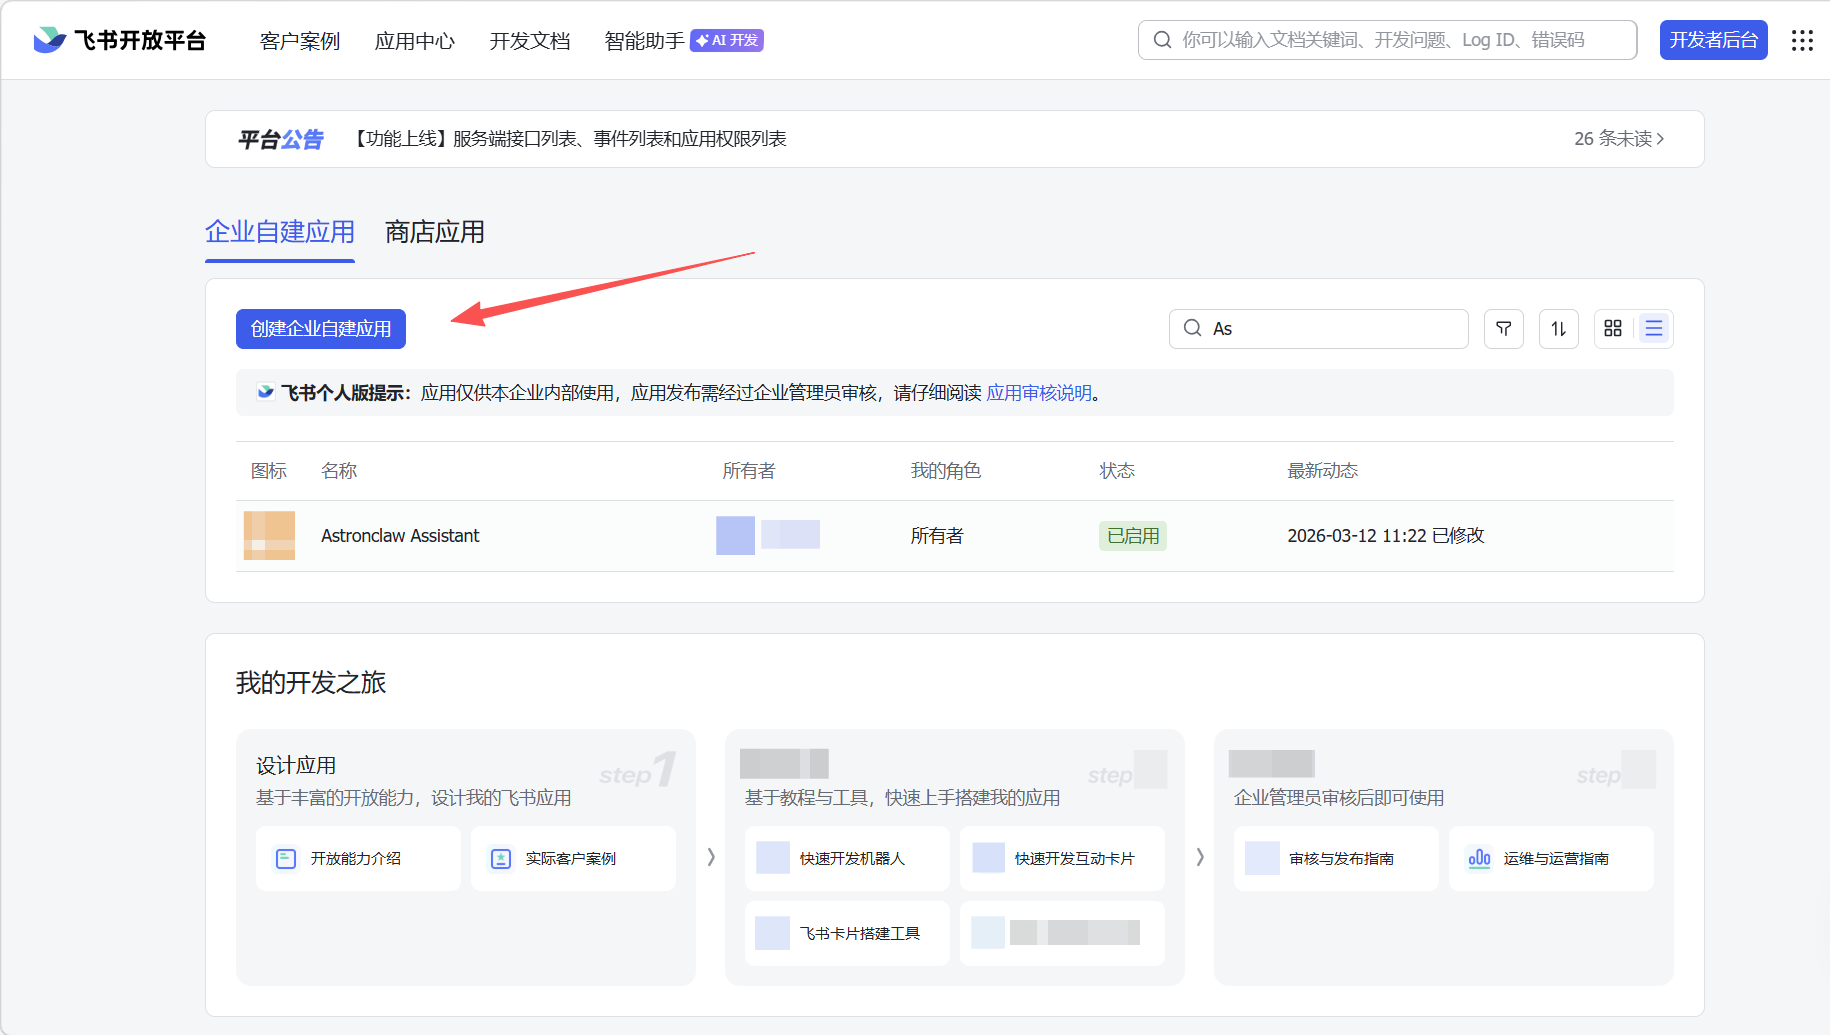
Task: Open the 开发文档 menu item
Action: point(529,41)
